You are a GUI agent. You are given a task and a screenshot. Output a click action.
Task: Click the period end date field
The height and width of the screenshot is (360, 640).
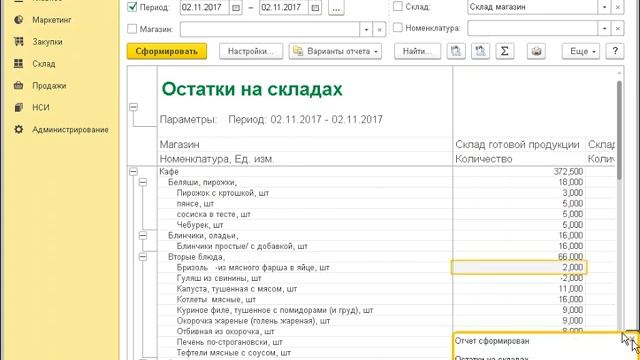pyautogui.click(x=284, y=7)
